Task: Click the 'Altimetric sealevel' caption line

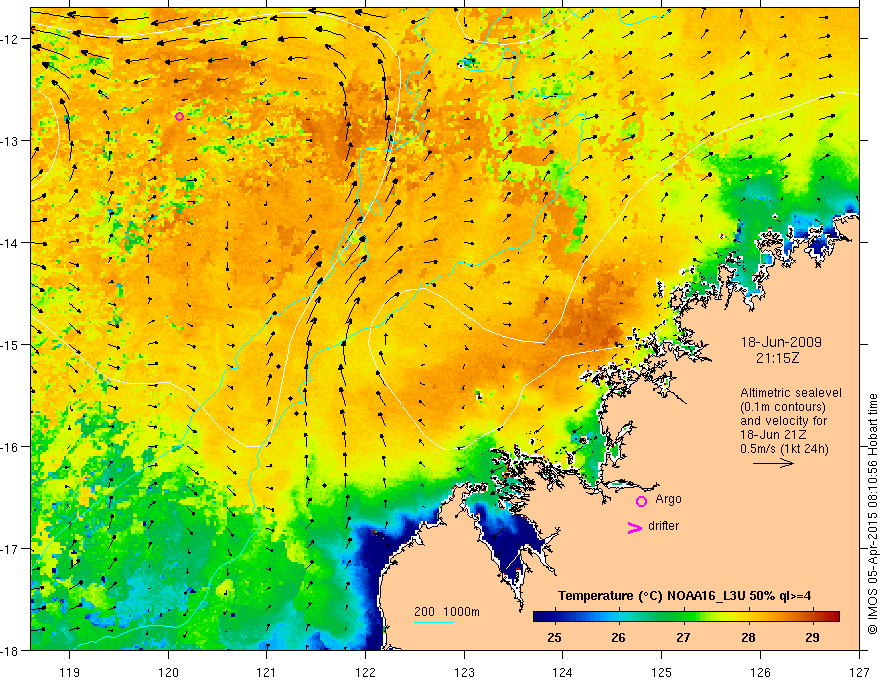Action: click(791, 393)
